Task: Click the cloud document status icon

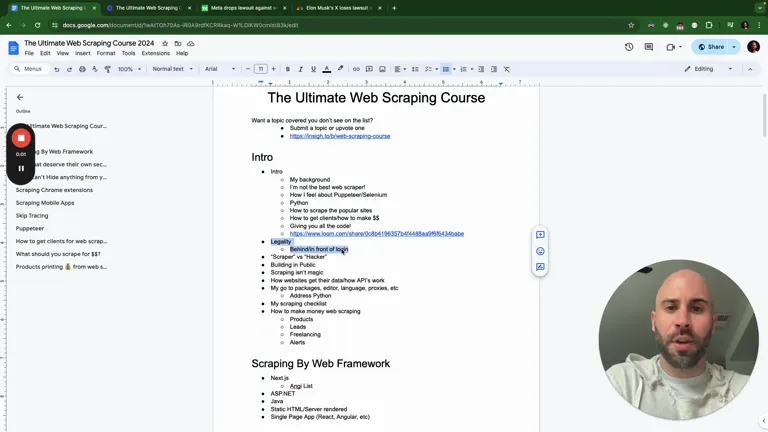Action: tap(191, 44)
